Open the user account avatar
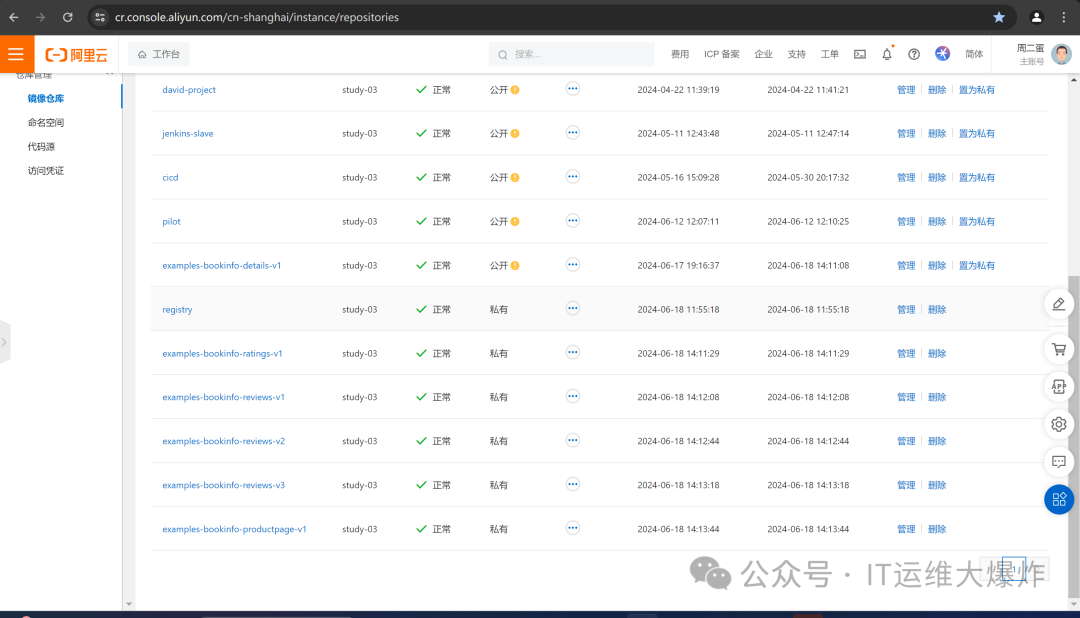The height and width of the screenshot is (618, 1080). tap(1061, 54)
